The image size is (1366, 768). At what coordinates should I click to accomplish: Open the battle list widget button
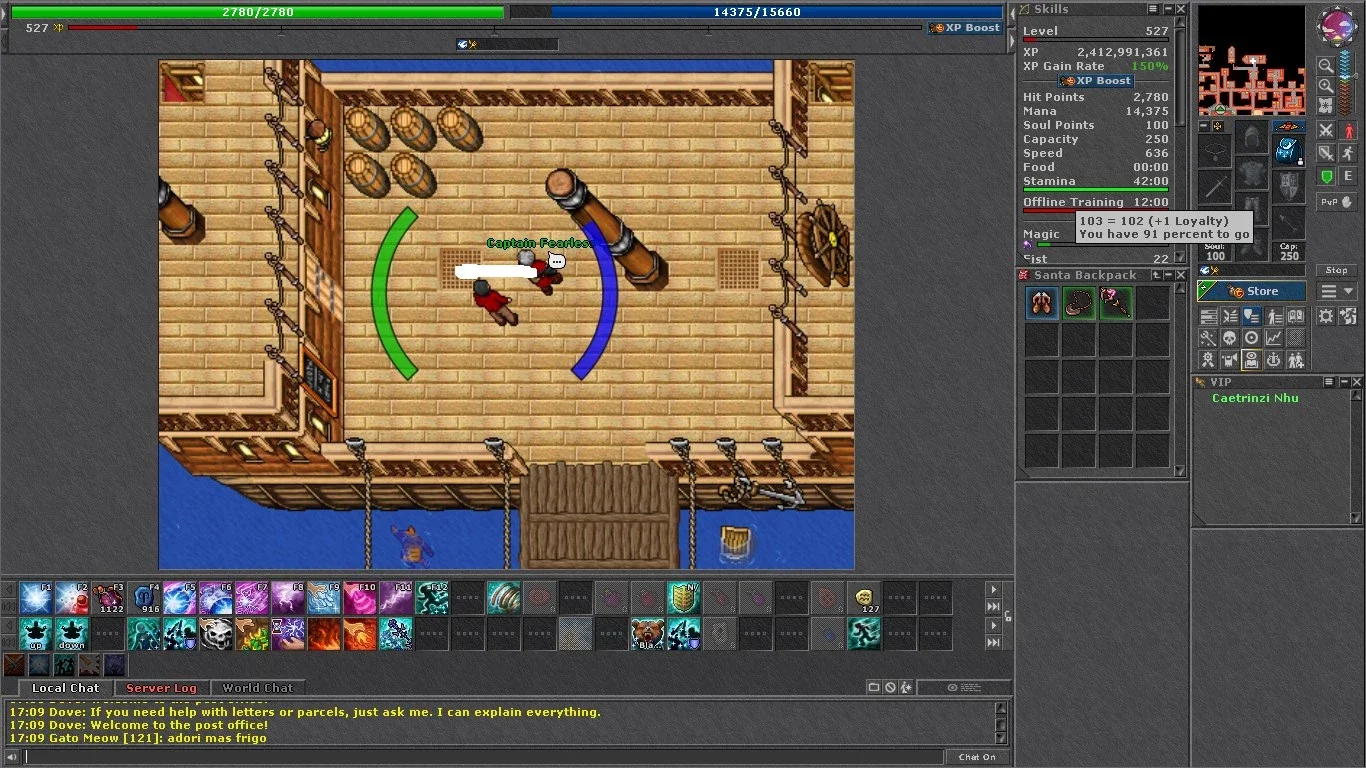(x=1231, y=315)
